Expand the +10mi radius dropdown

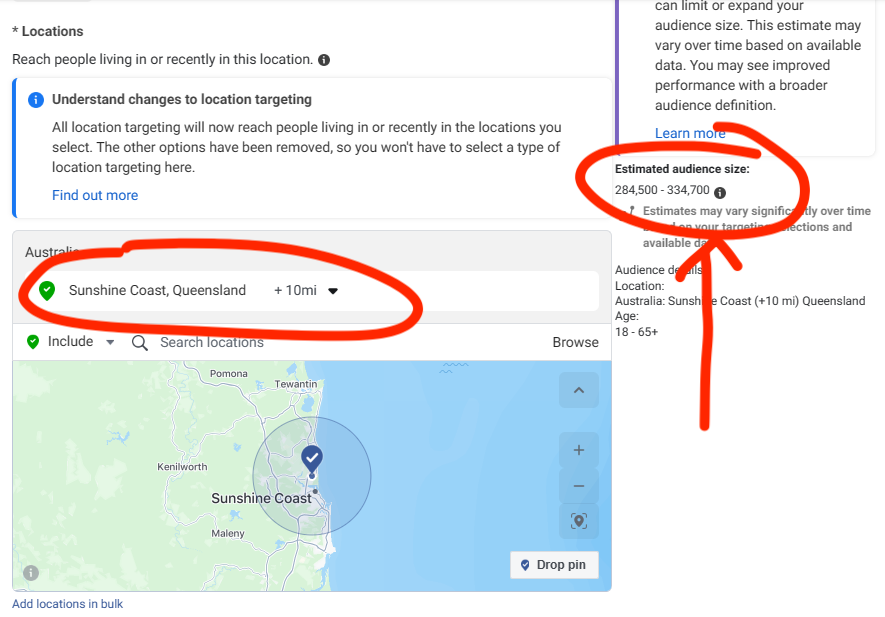(x=332, y=290)
